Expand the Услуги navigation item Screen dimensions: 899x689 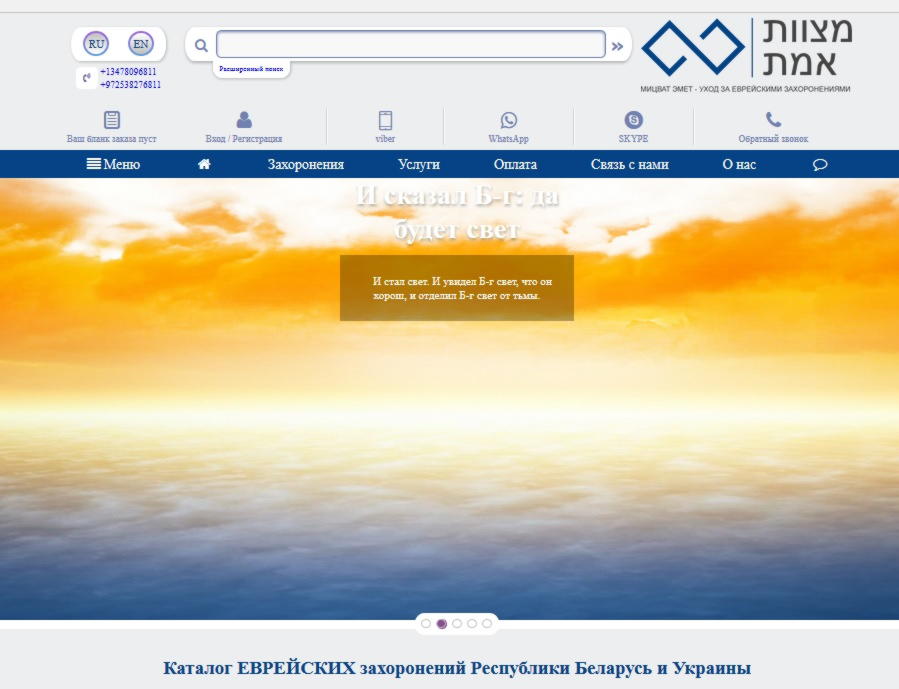coord(418,164)
